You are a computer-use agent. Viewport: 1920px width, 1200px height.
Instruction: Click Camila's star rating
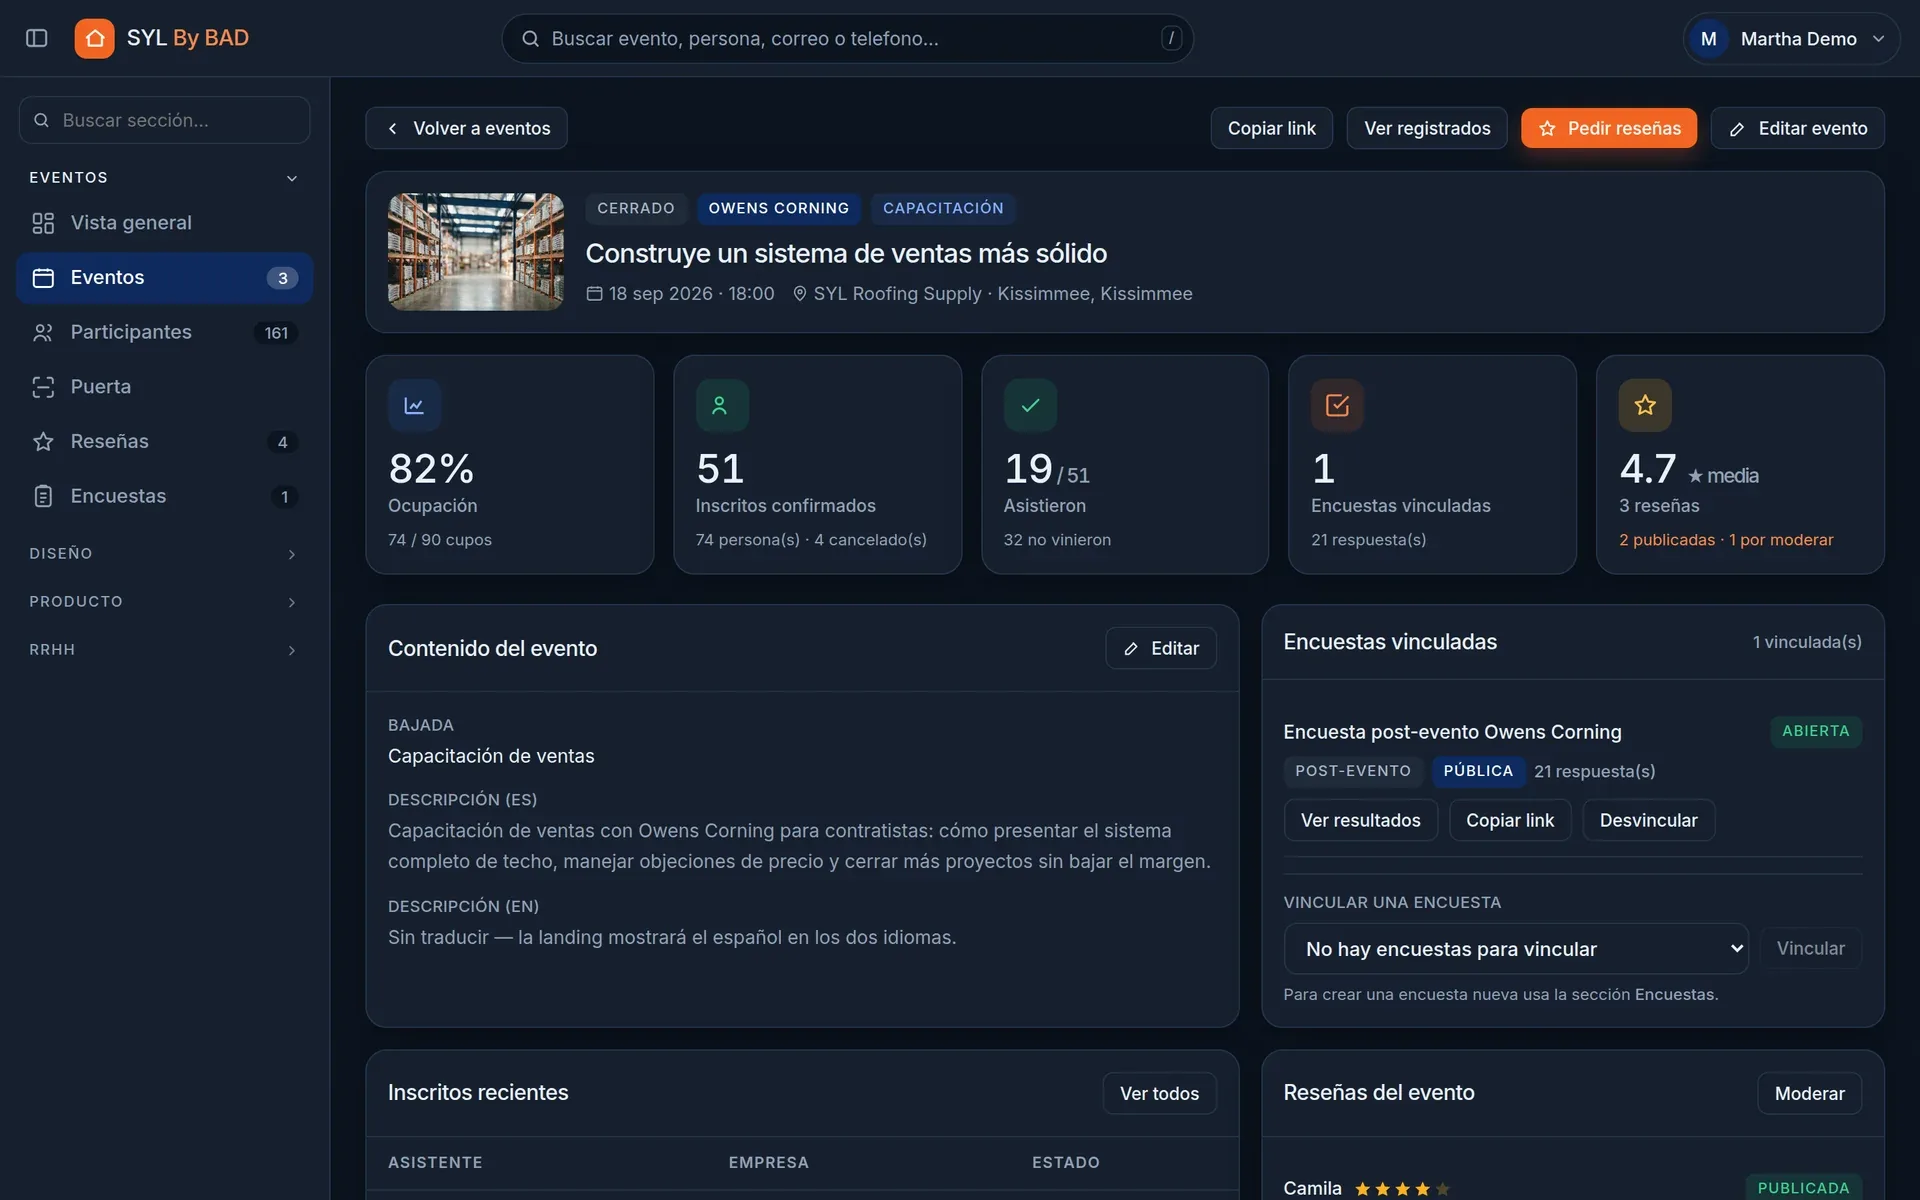[x=1402, y=1189]
